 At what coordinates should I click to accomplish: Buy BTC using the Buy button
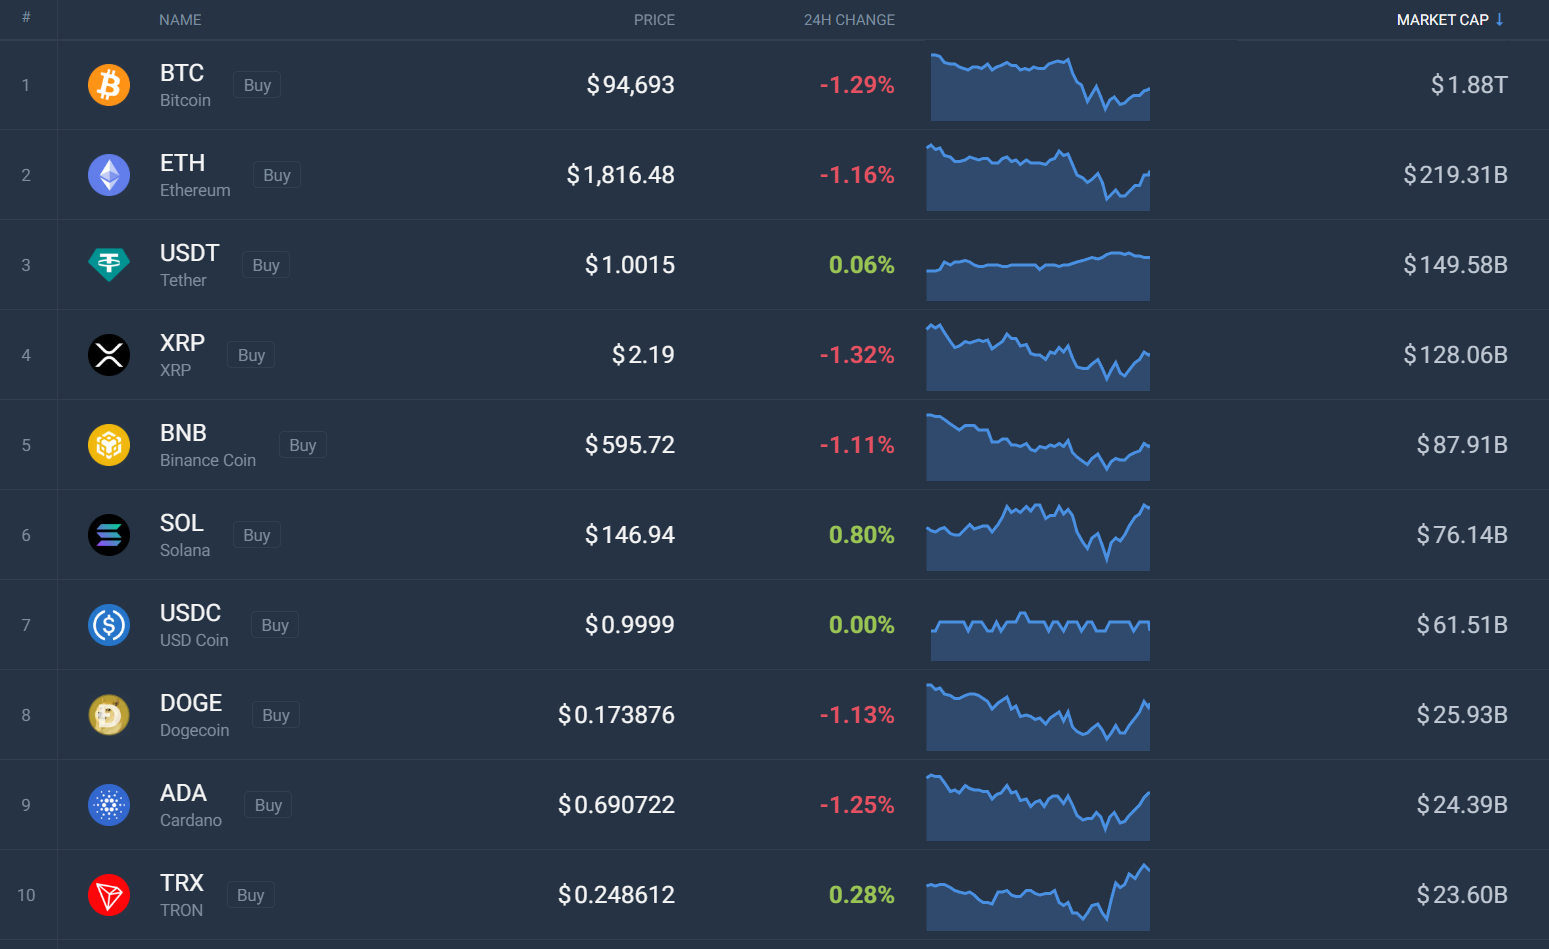tap(257, 85)
